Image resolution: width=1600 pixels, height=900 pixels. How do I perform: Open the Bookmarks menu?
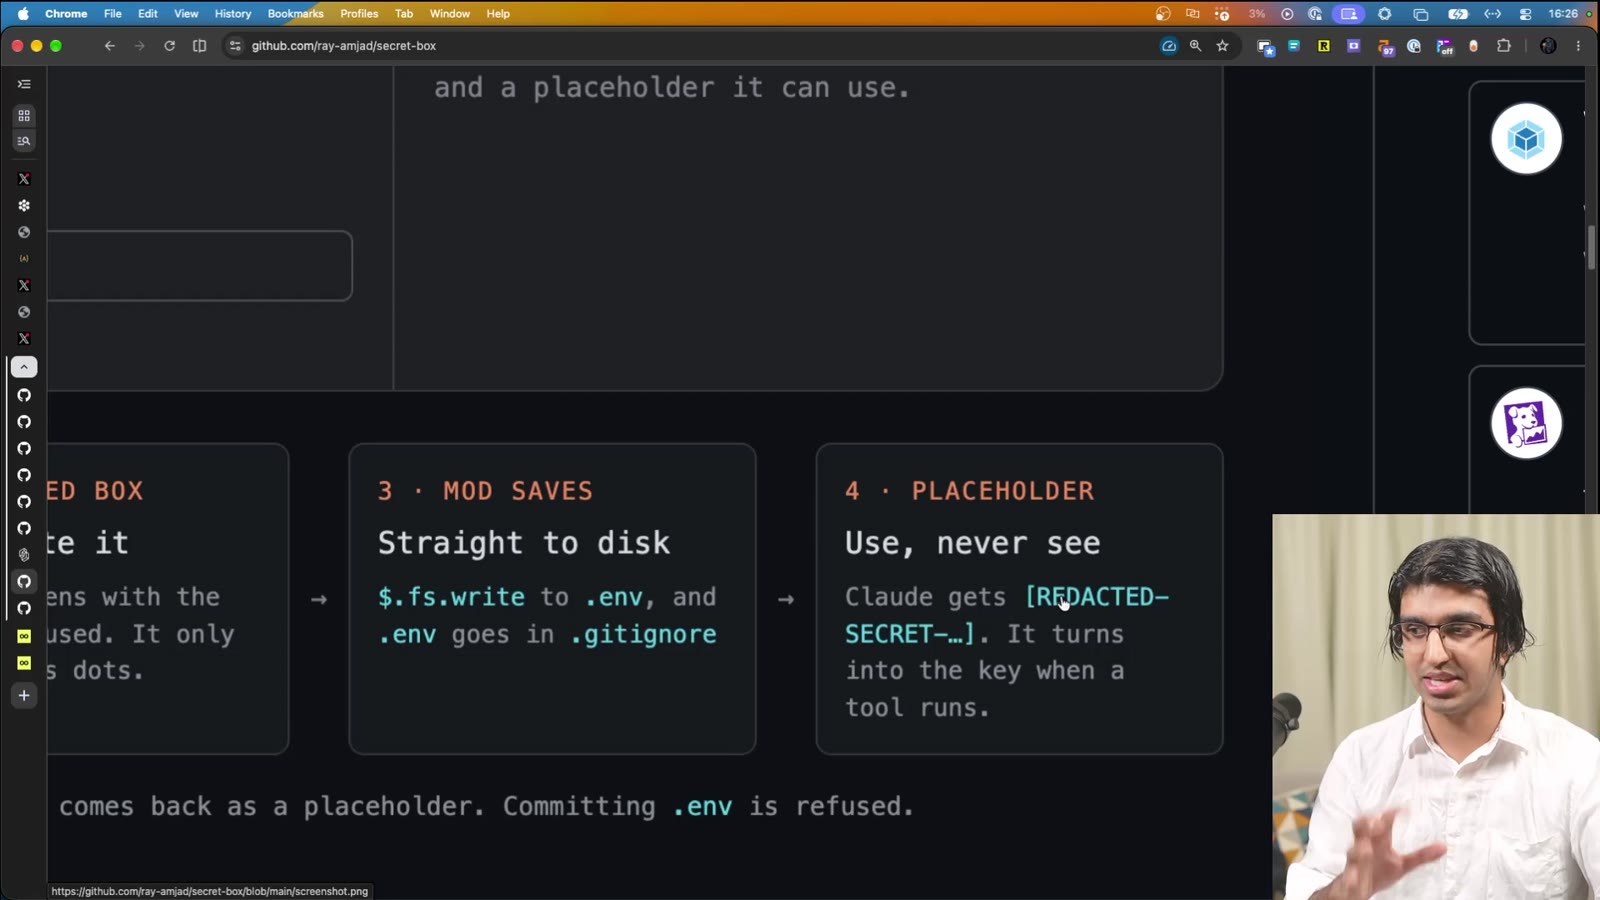tap(295, 14)
